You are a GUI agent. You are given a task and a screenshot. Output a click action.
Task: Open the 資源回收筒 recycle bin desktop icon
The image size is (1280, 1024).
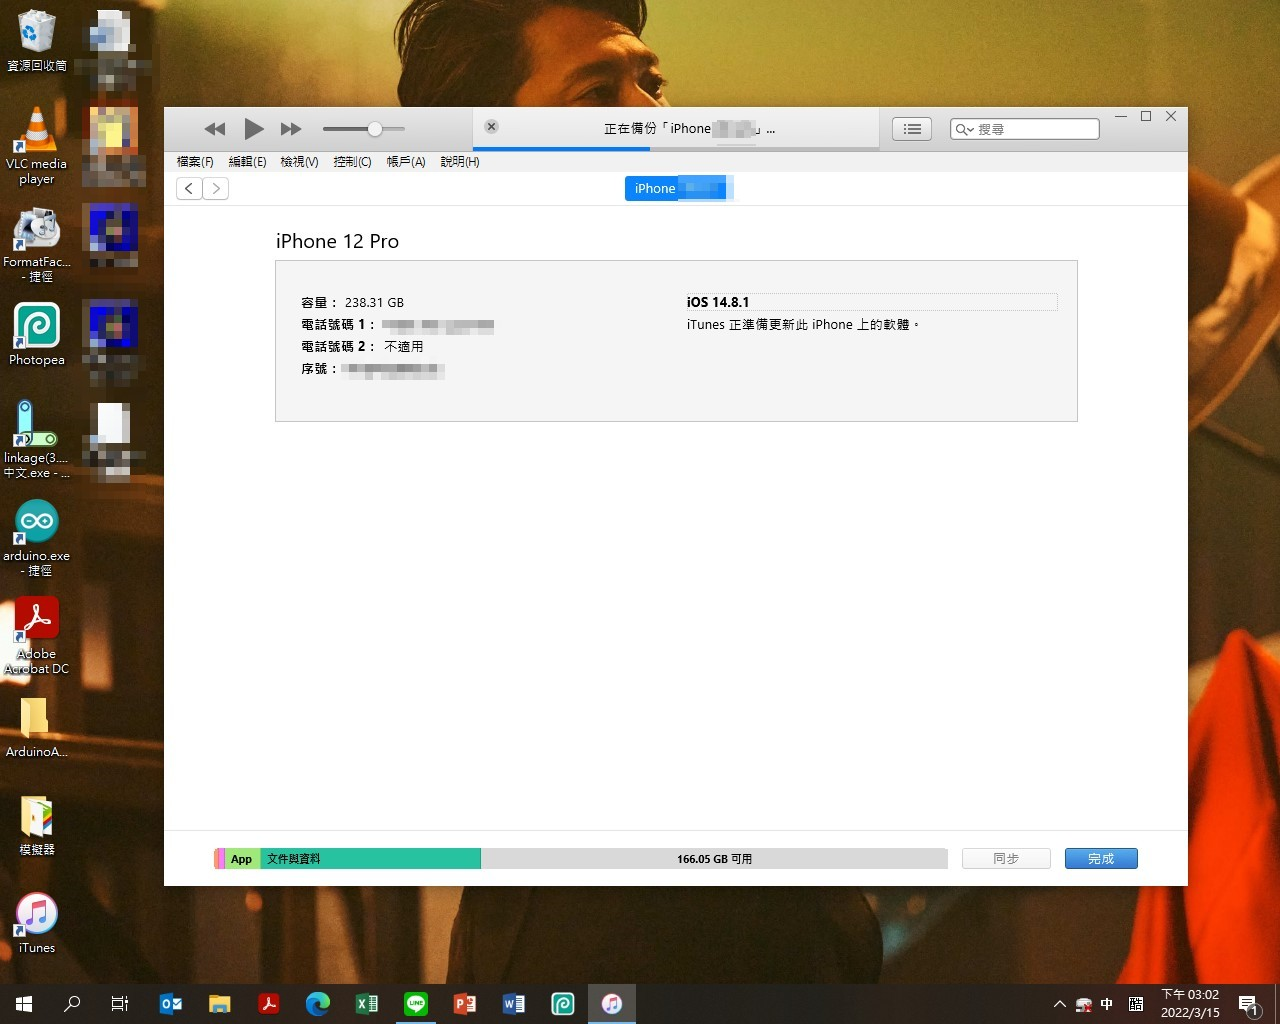pyautogui.click(x=37, y=41)
